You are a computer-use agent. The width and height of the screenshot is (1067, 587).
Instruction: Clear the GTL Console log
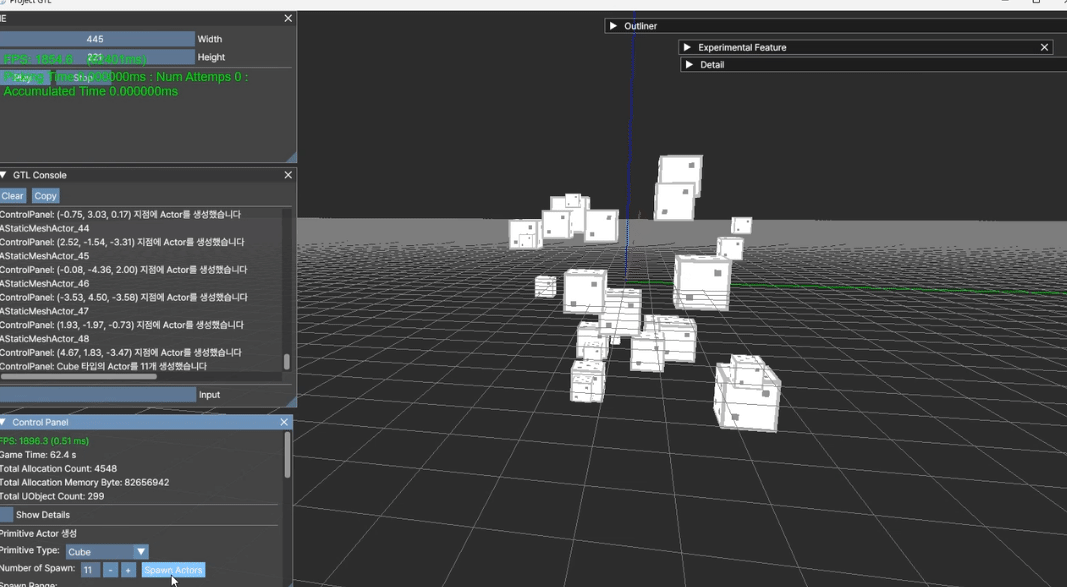(x=12, y=196)
